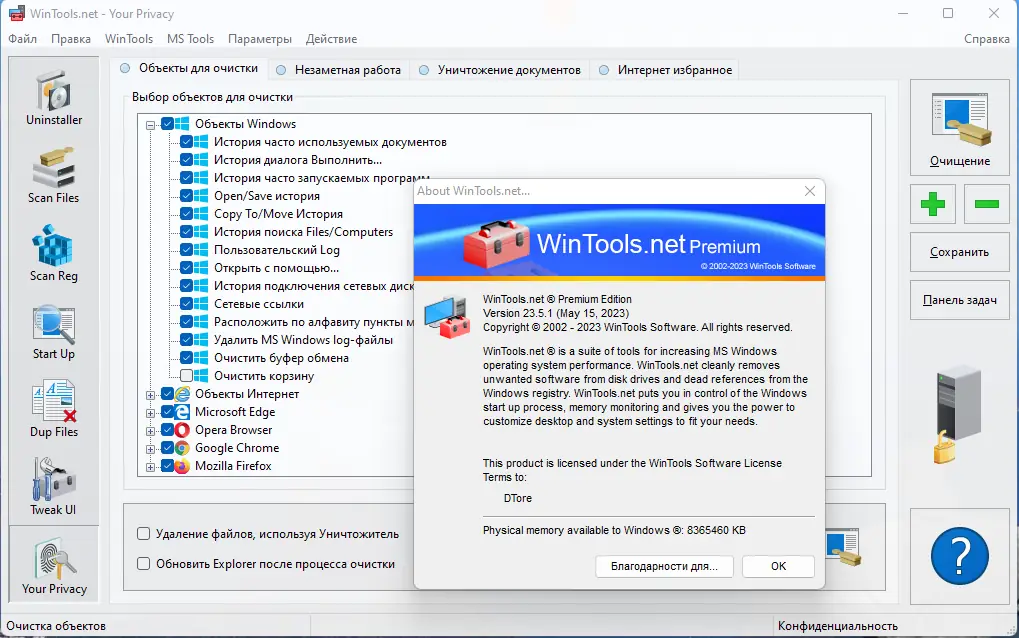Click the Благодарности для... button
1019x638 pixels.
pyautogui.click(x=664, y=567)
